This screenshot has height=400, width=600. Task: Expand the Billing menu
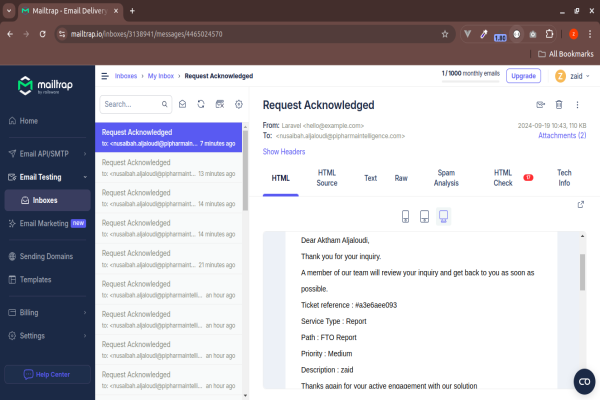coord(47,313)
